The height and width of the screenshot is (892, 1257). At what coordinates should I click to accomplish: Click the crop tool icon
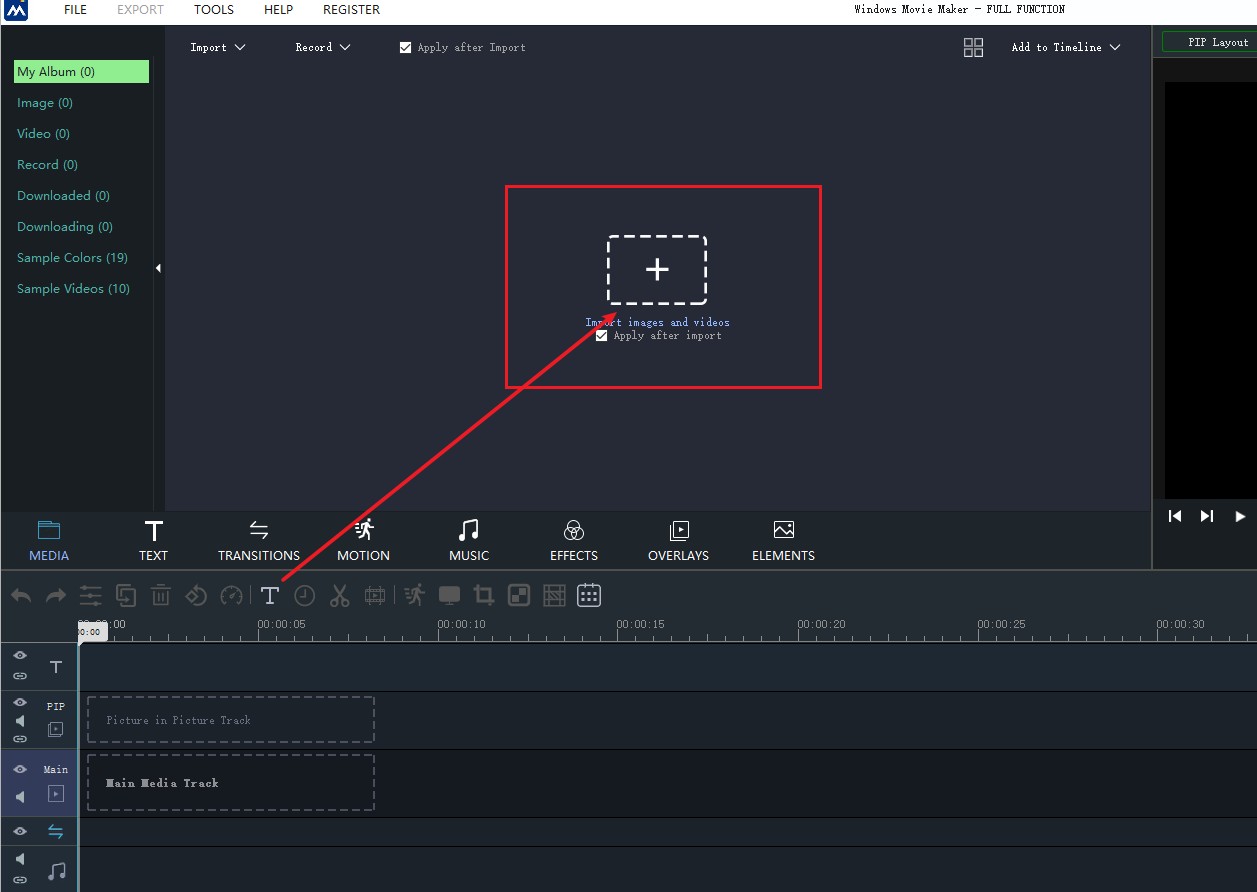pos(484,596)
